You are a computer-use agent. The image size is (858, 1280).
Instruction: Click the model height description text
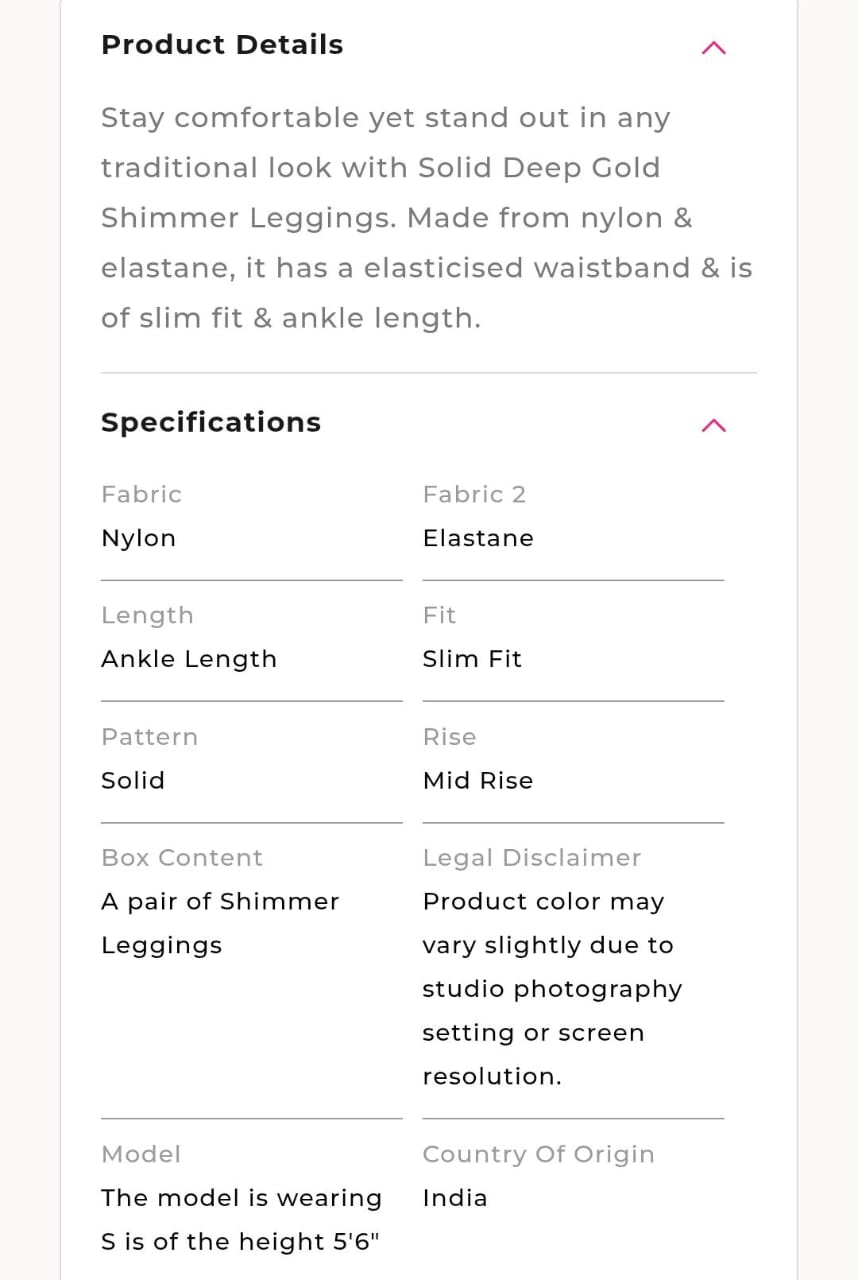pyautogui.click(x=241, y=1219)
